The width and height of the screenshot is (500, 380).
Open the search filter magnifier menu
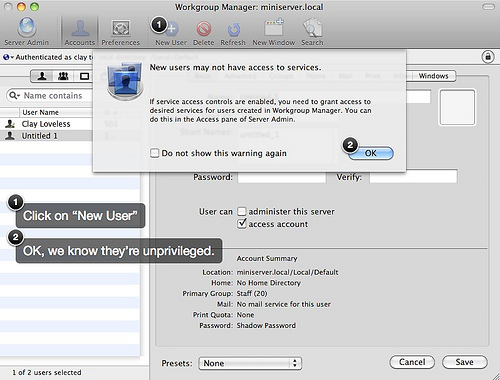point(14,96)
